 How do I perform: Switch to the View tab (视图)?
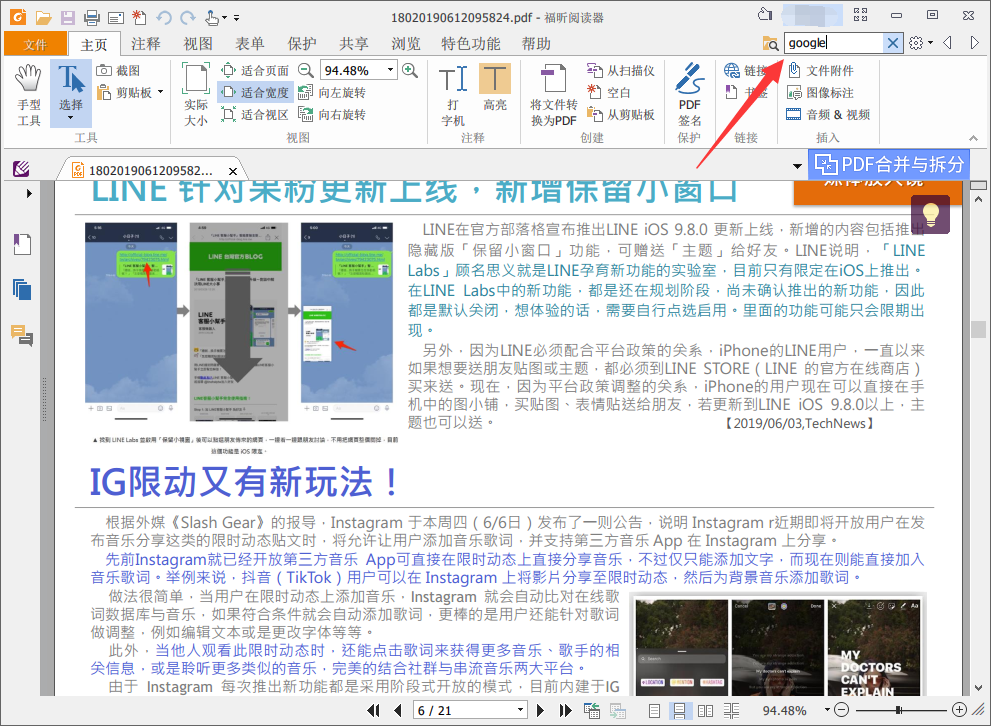click(x=198, y=44)
